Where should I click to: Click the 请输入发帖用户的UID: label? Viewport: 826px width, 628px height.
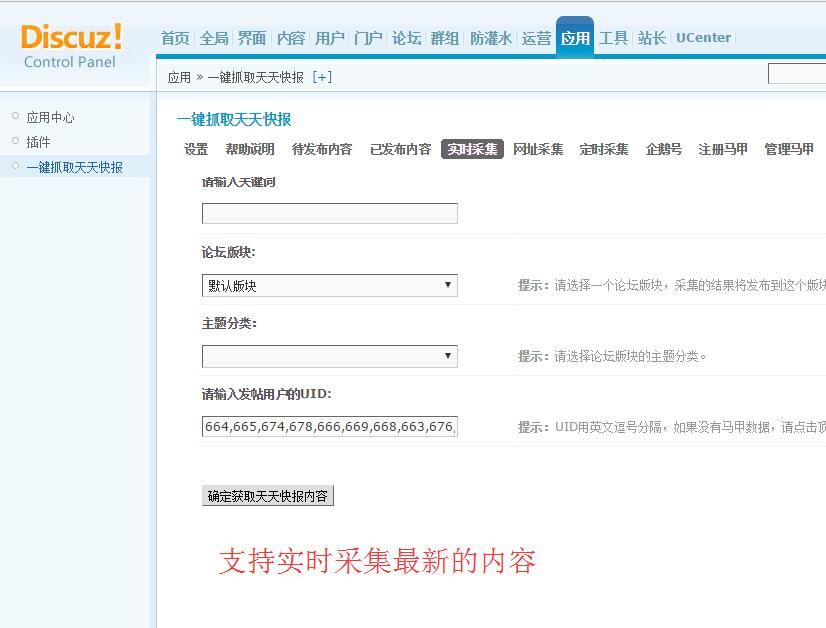(267, 394)
